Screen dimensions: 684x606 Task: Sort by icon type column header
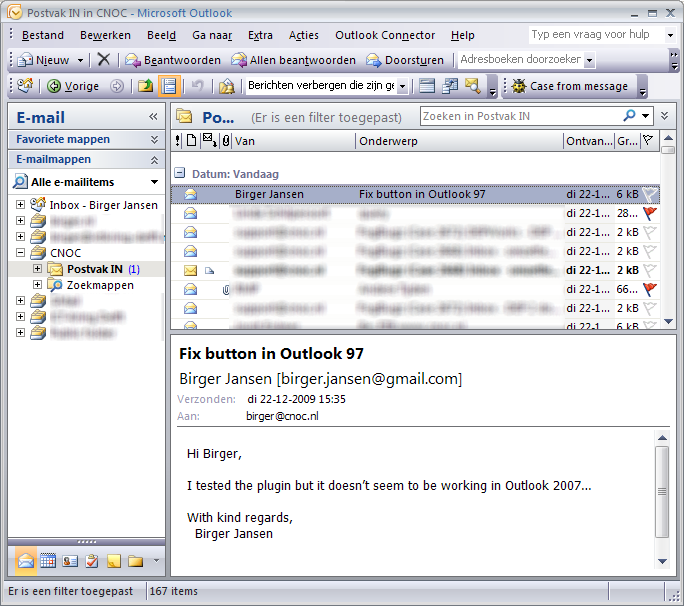pos(191,141)
